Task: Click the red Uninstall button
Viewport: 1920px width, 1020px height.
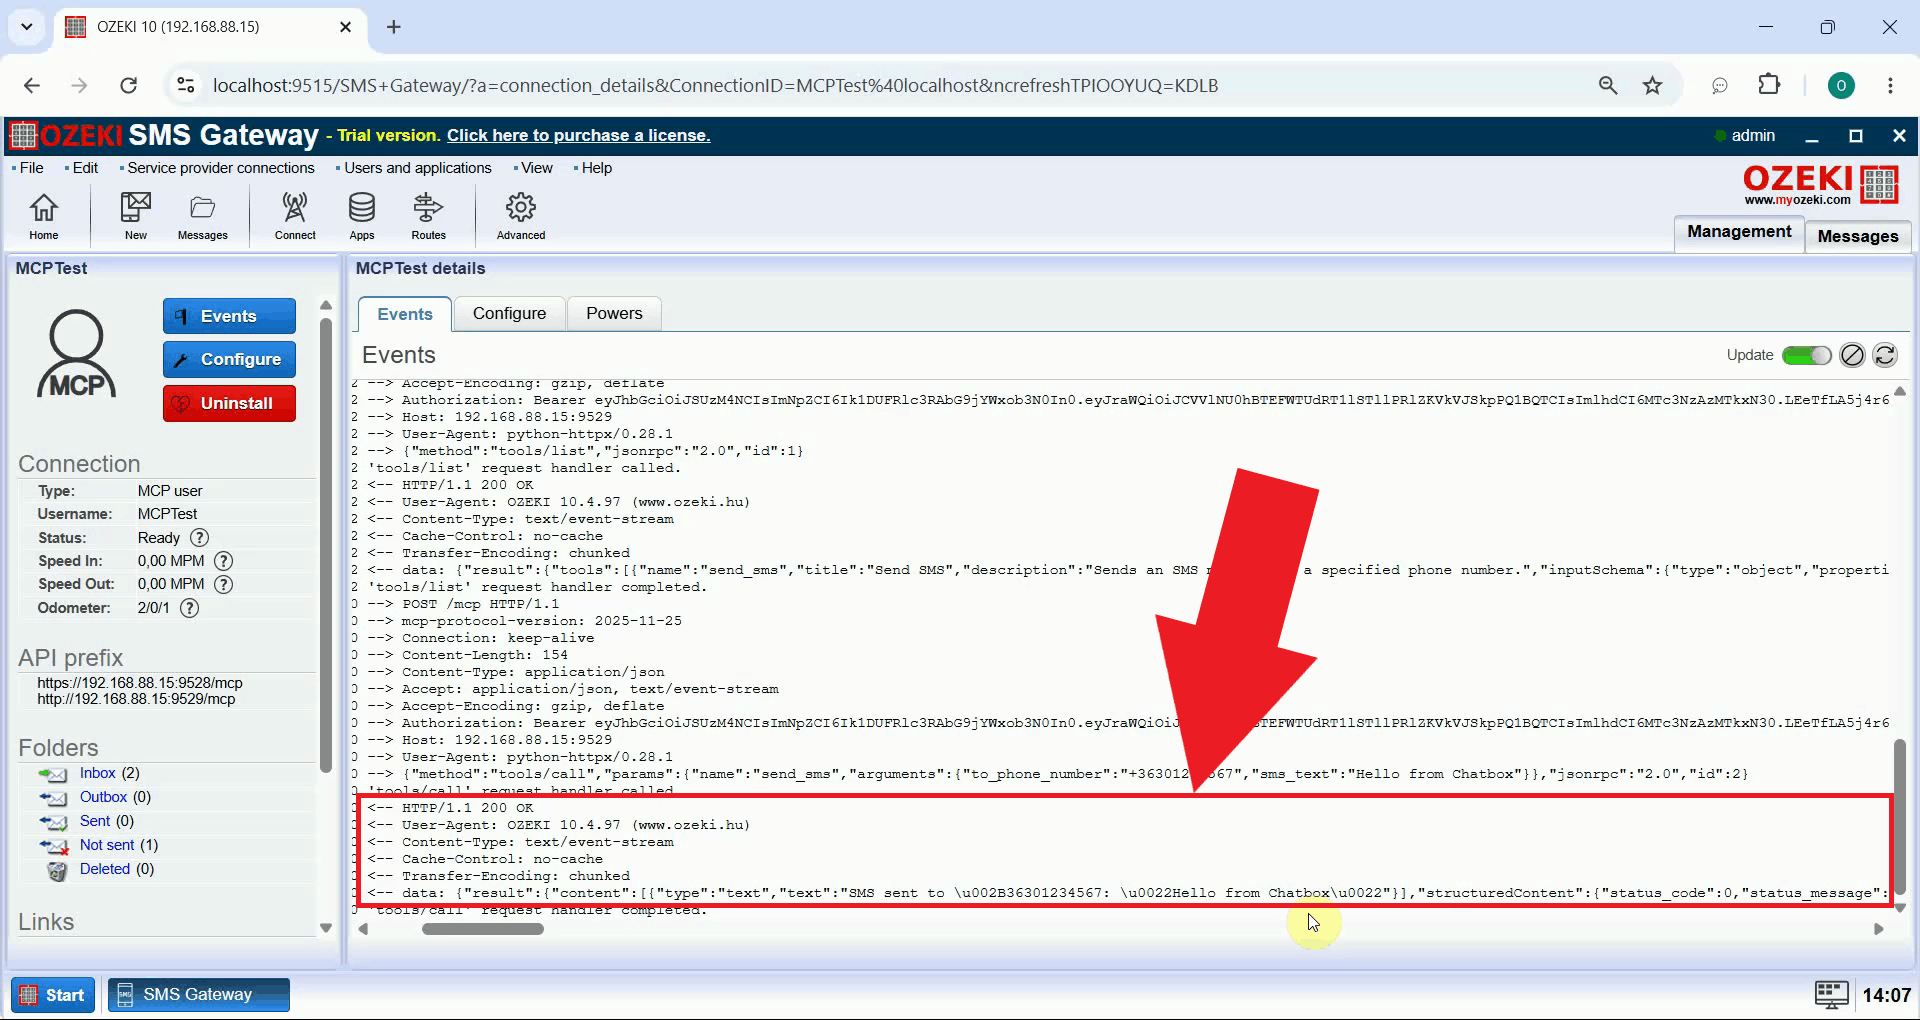Action: [x=229, y=403]
